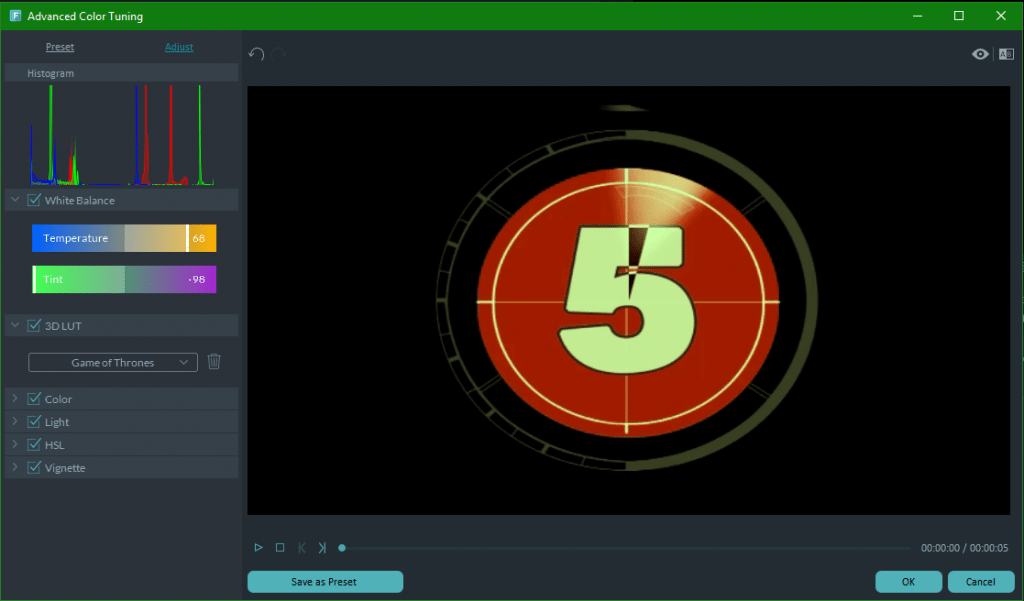Toggle the HSL checkbox
The height and width of the screenshot is (601, 1024).
click(34, 444)
